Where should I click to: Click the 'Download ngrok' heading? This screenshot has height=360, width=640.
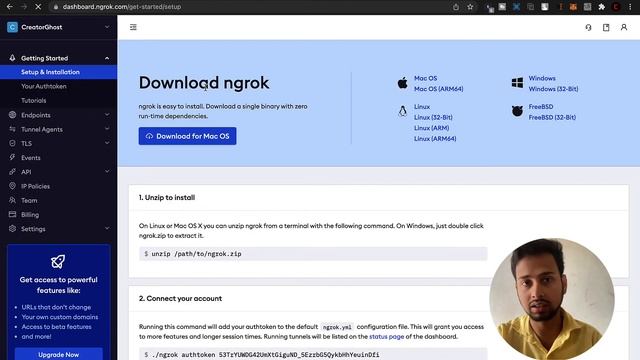click(204, 83)
